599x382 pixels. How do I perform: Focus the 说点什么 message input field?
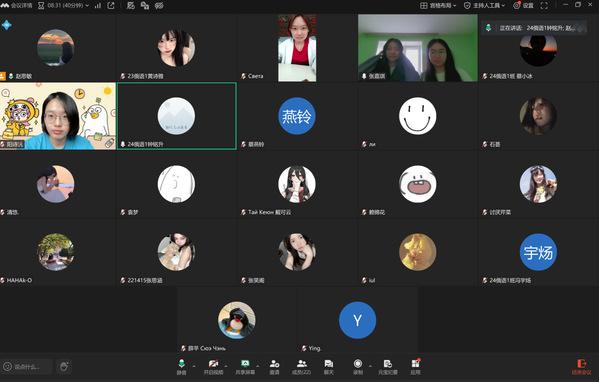[x=27, y=367]
